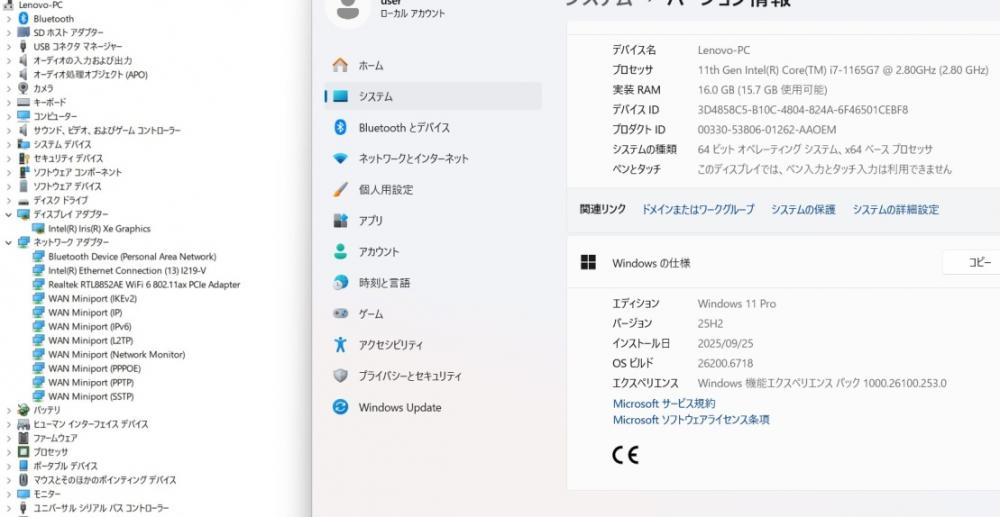Viewport: 1000px width, 517px height.
Task: Expand the Bluetooth node in Device Manager
Action: pos(8,18)
